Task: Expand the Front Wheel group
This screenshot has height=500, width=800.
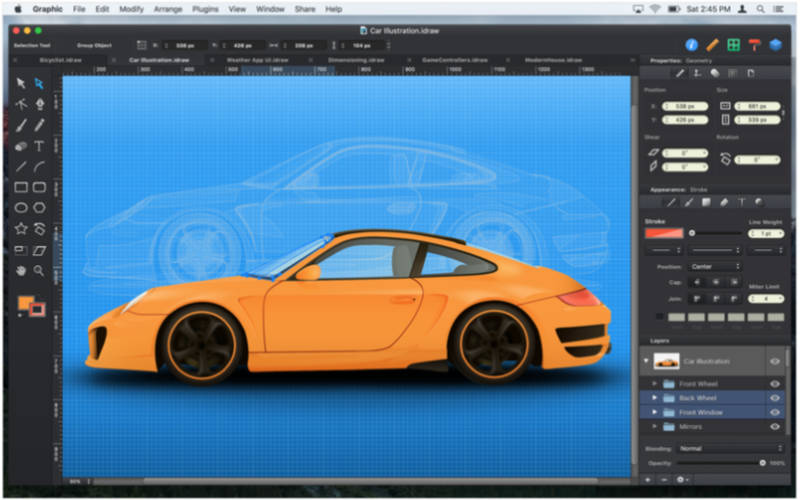Action: tap(655, 383)
